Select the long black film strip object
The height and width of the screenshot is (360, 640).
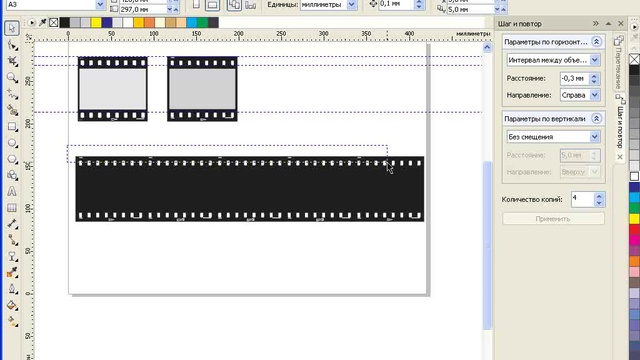click(250, 189)
